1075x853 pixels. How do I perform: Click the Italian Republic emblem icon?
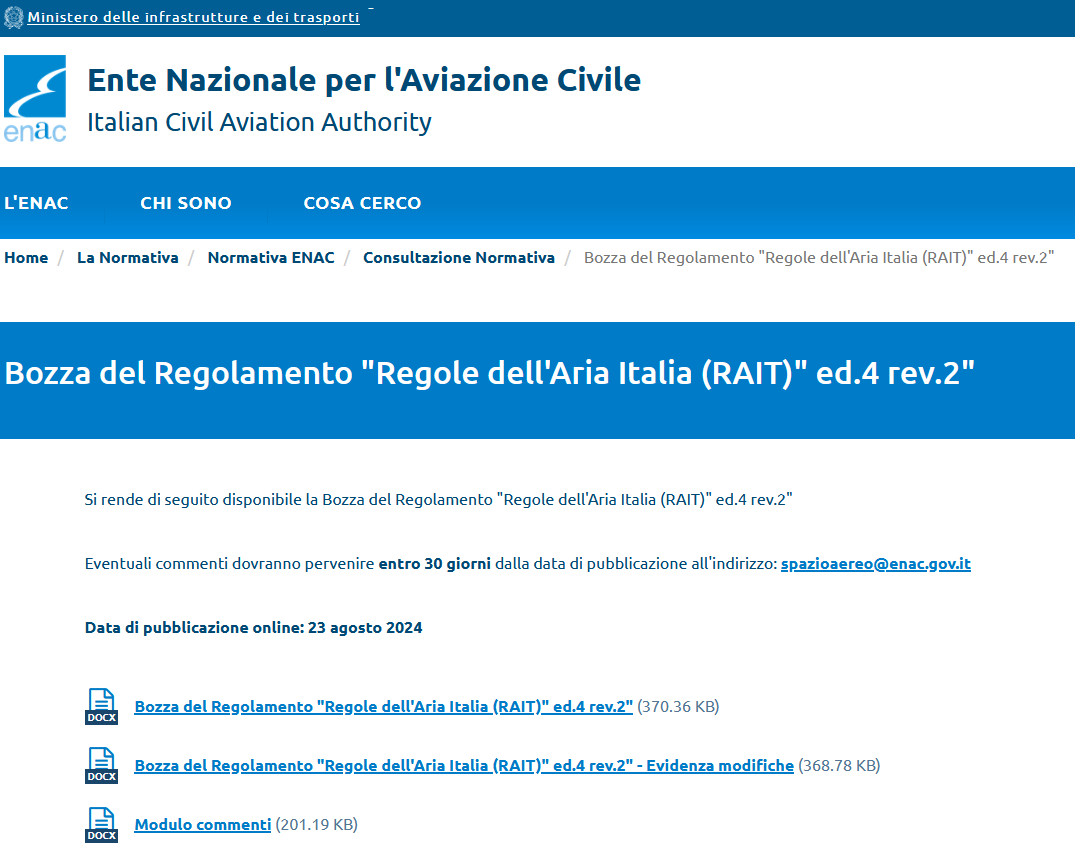click(x=13, y=17)
